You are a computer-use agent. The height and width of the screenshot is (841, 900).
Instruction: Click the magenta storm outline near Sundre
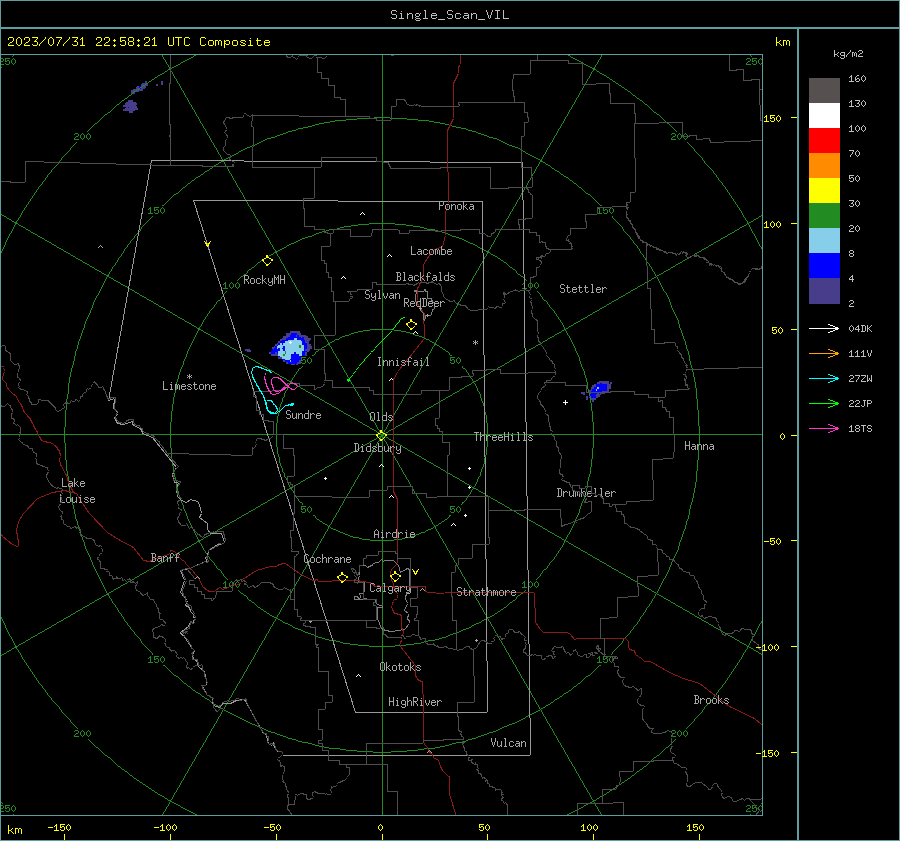pos(279,384)
